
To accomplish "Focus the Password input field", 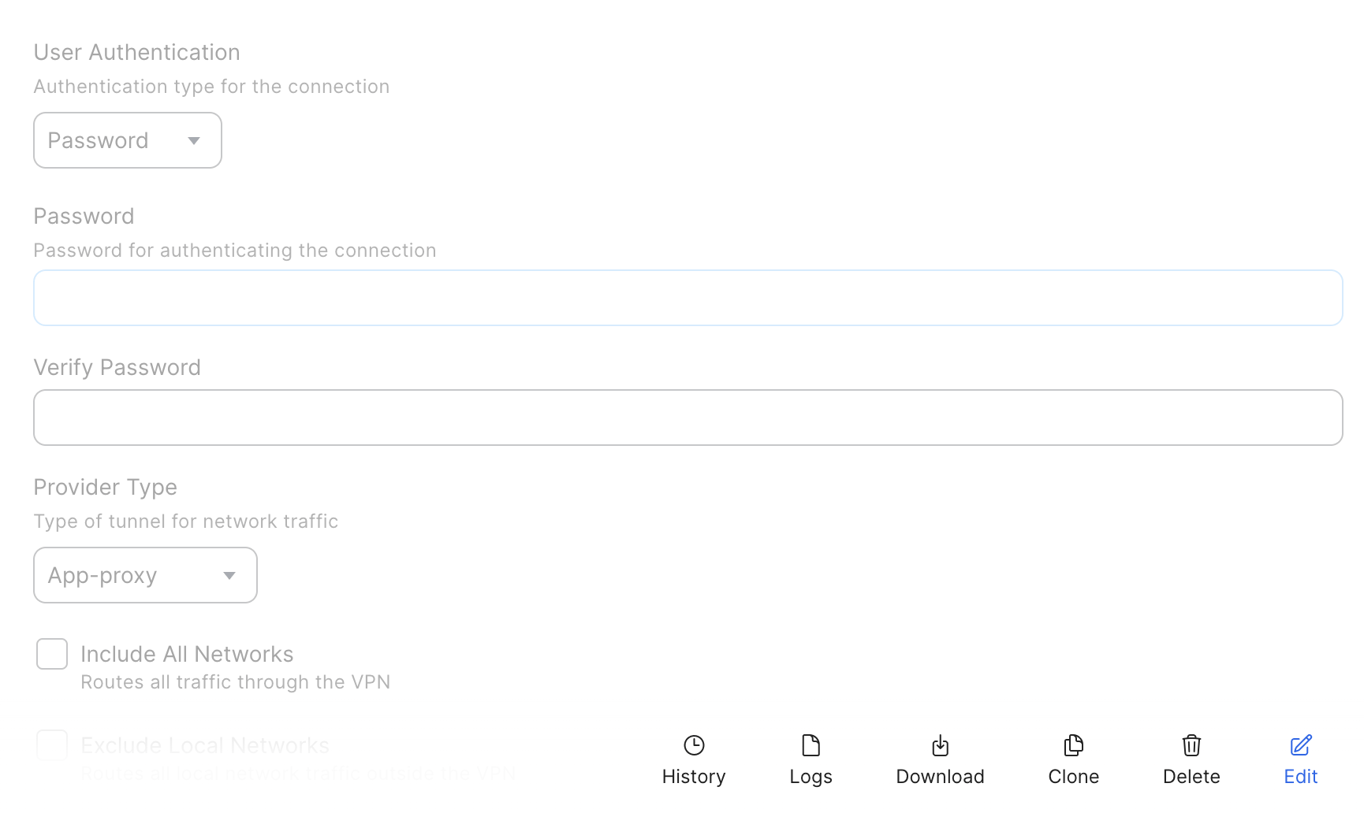I will (x=688, y=298).
